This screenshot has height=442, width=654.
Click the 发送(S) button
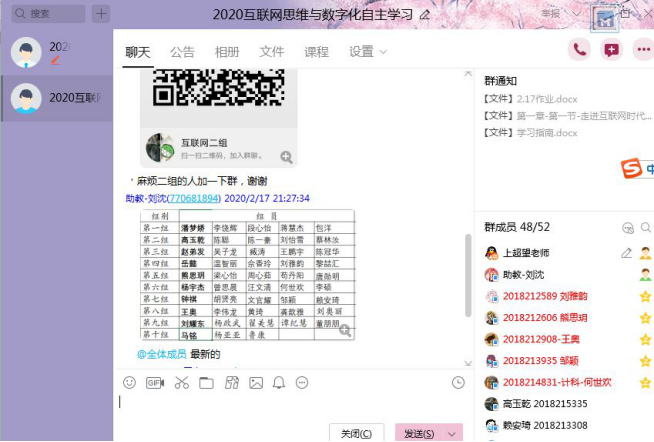pyautogui.click(x=418, y=434)
